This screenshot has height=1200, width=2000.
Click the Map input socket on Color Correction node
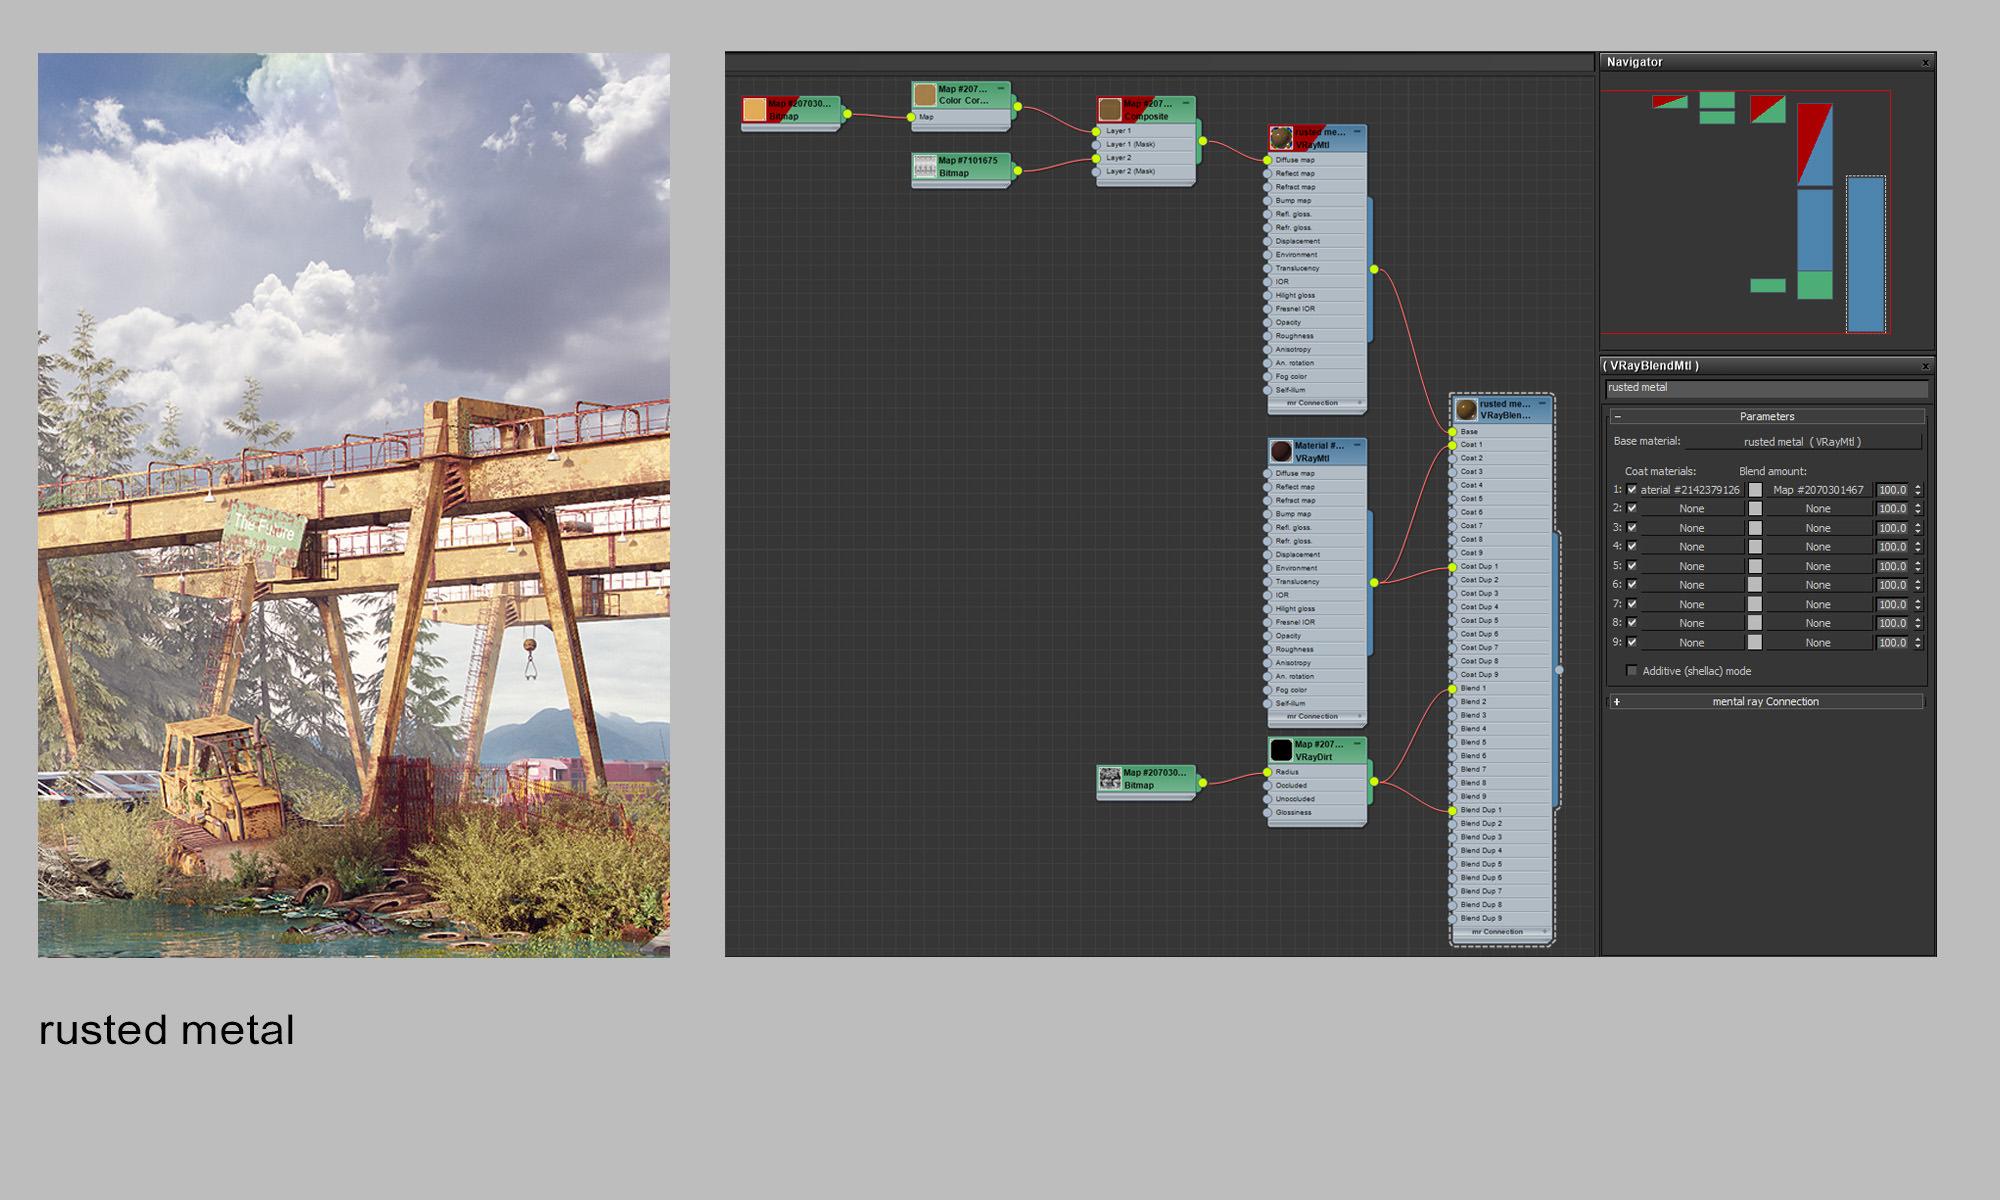pyautogui.click(x=911, y=117)
